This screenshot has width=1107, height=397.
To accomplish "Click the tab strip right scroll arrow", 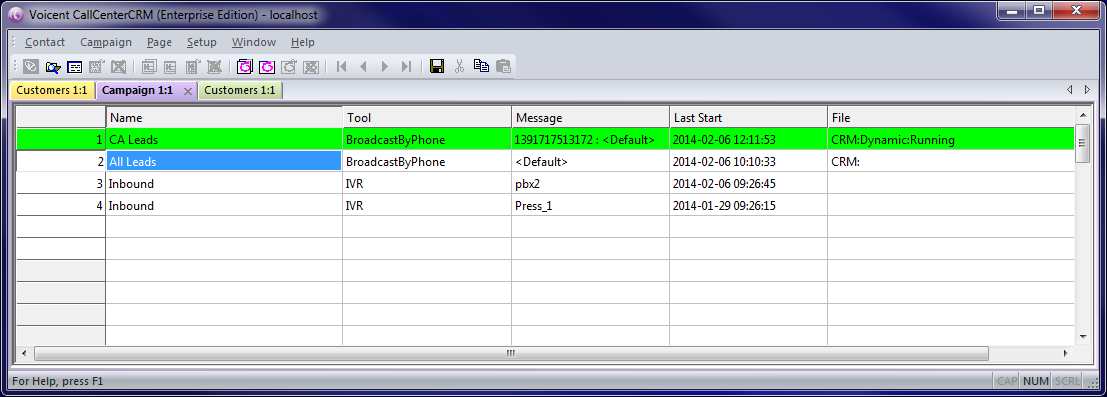I will 1087,90.
